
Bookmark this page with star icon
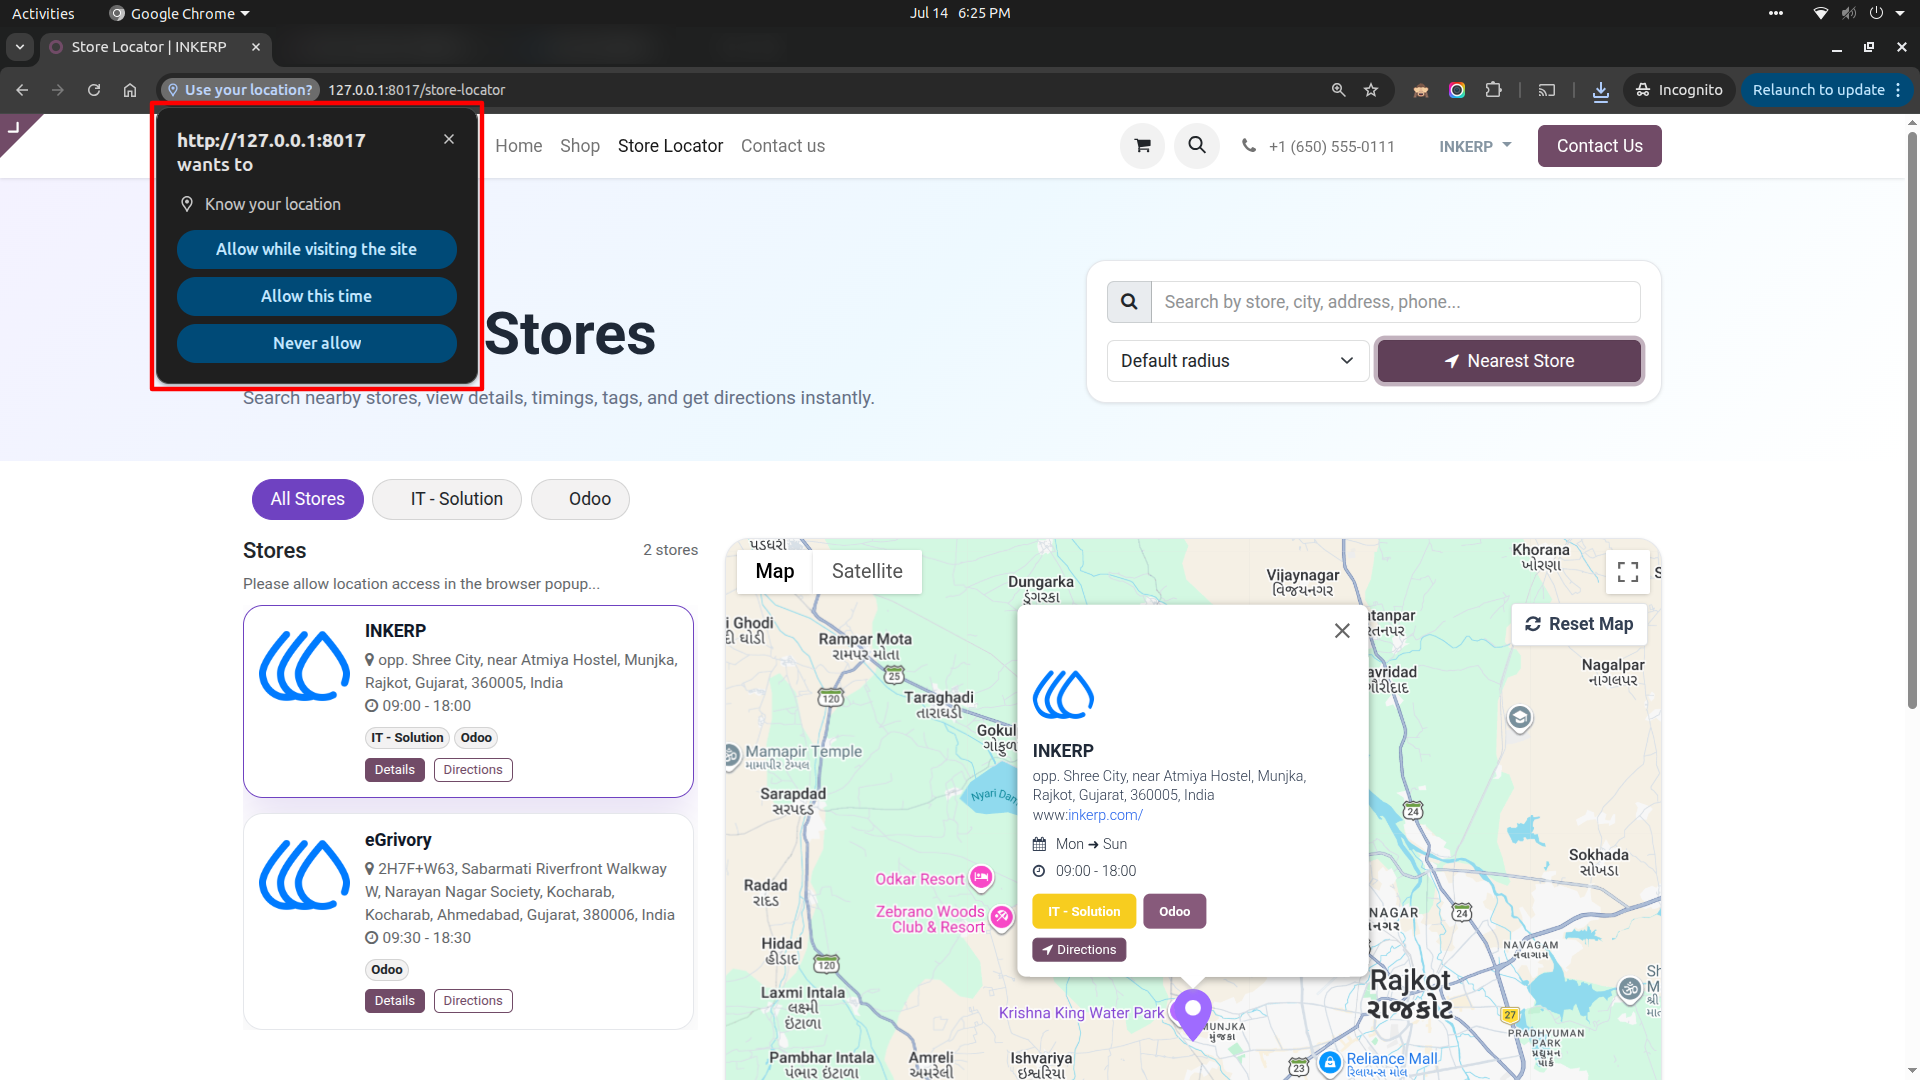coord(1371,90)
